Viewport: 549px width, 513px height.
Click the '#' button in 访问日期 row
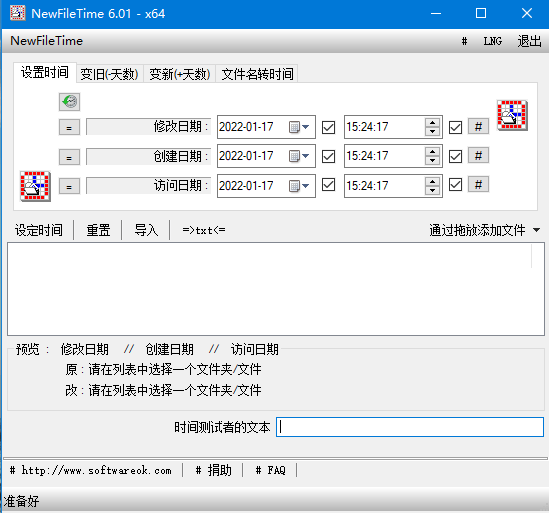pyautogui.click(x=478, y=185)
